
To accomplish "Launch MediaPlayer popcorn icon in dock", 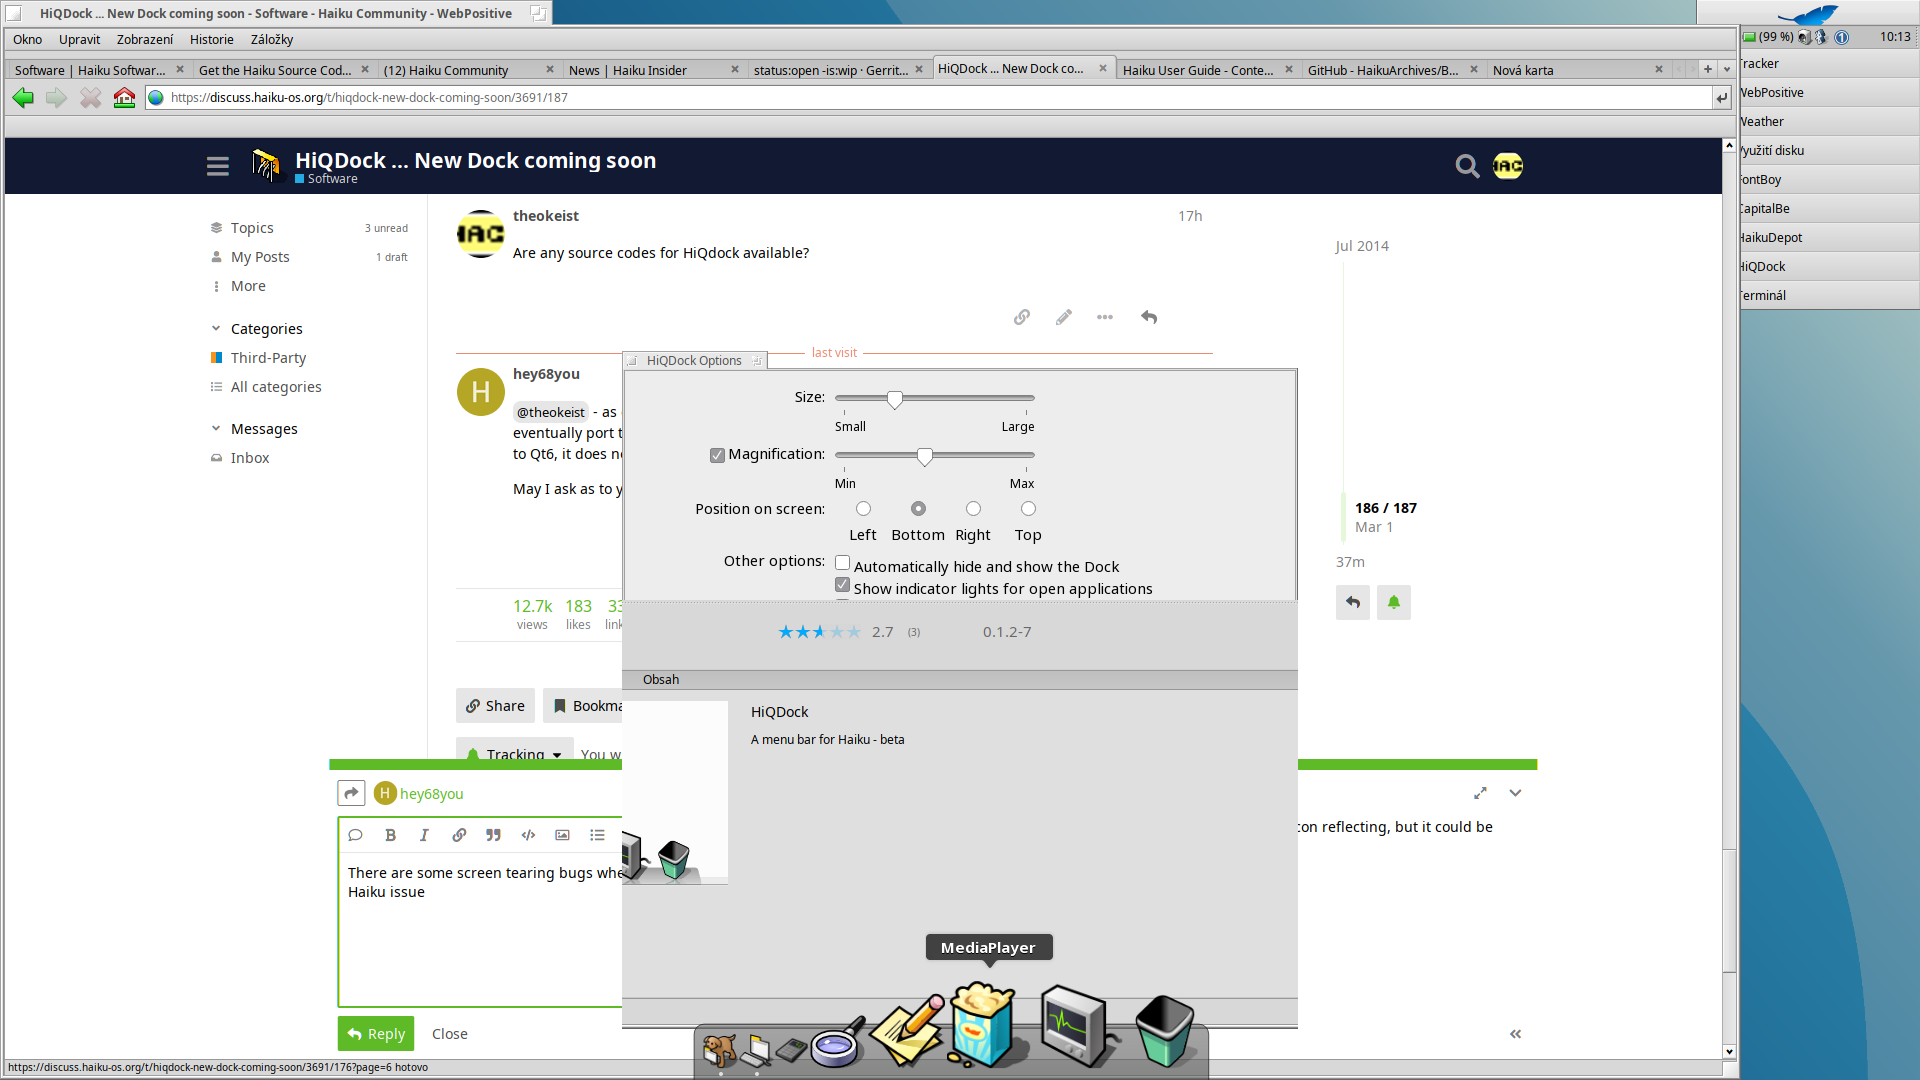I will 983,1024.
